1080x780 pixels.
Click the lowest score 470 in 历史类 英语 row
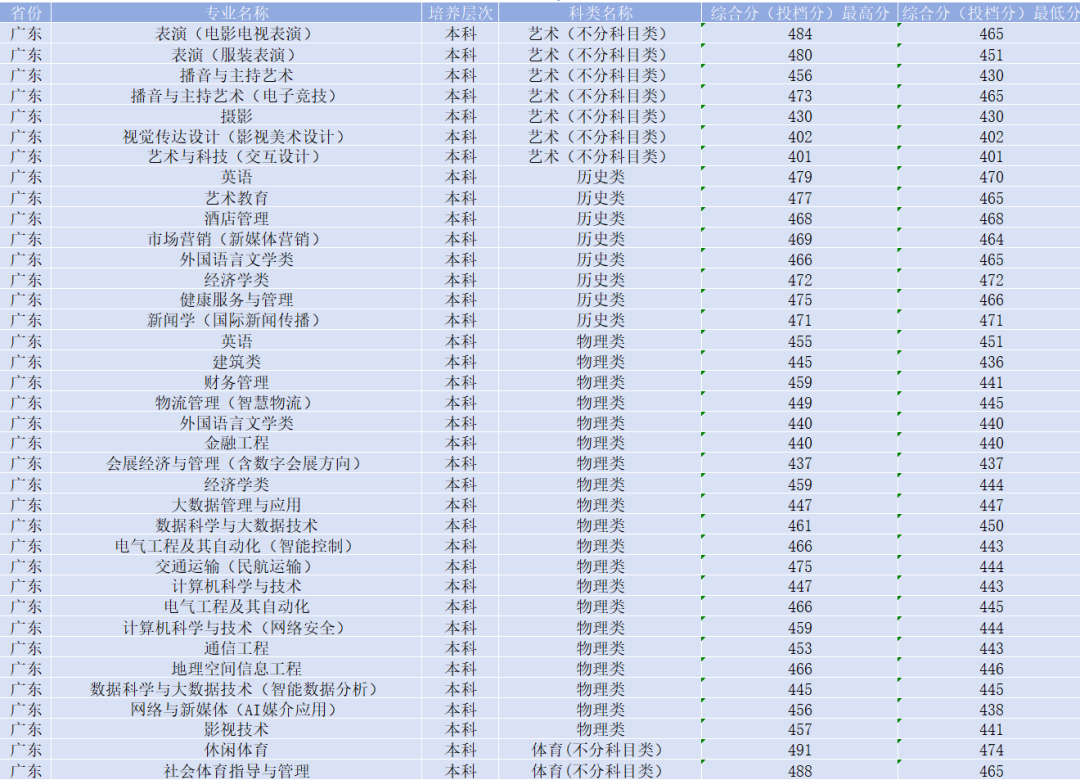(990, 177)
